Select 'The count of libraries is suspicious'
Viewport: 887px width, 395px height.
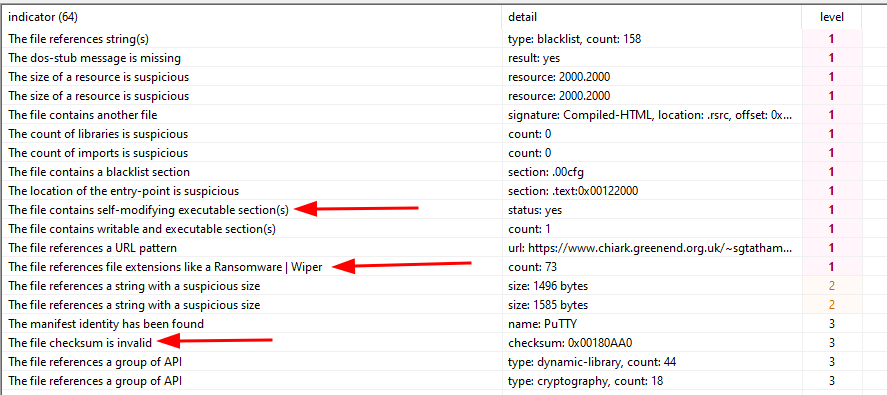(x=98, y=134)
